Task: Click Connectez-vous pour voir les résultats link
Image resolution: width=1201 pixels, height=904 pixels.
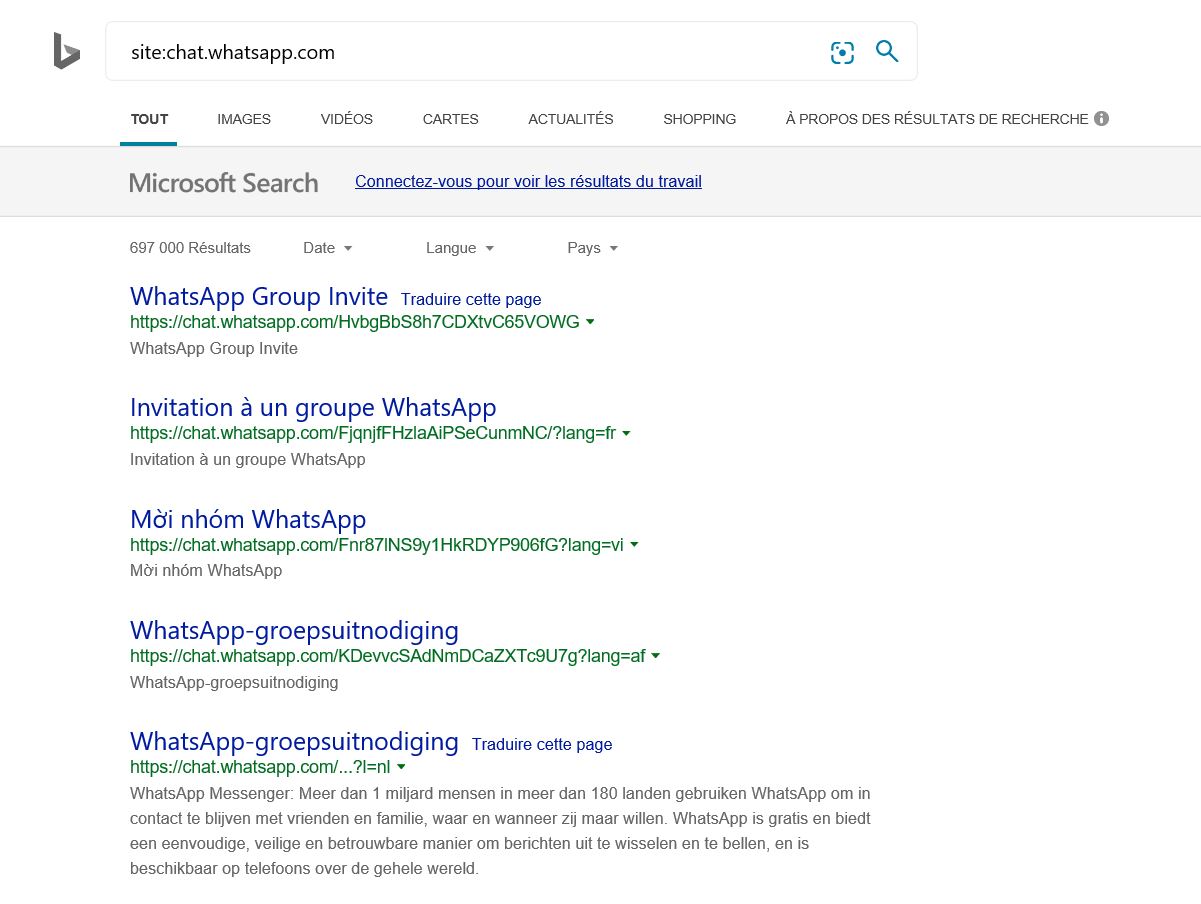Action: pos(528,182)
